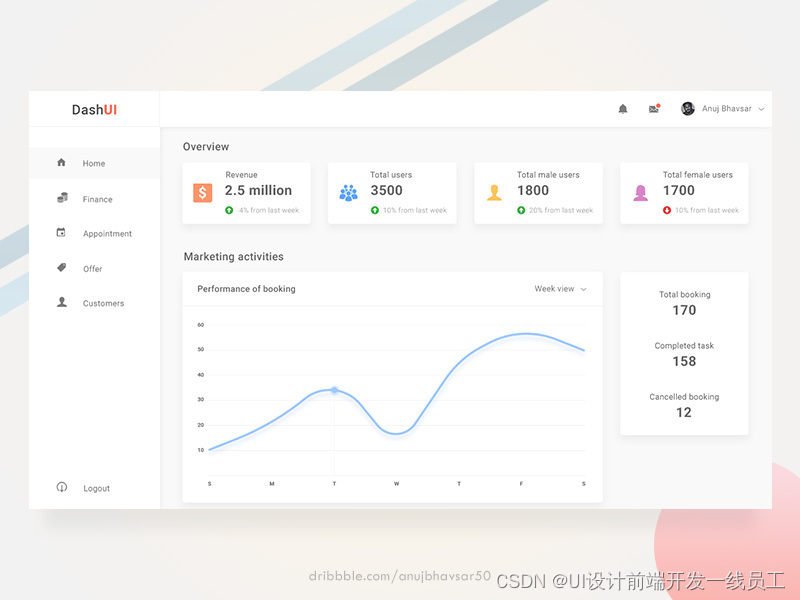Click the Finance coins icon
Screen dimensions: 800x600
coord(62,197)
